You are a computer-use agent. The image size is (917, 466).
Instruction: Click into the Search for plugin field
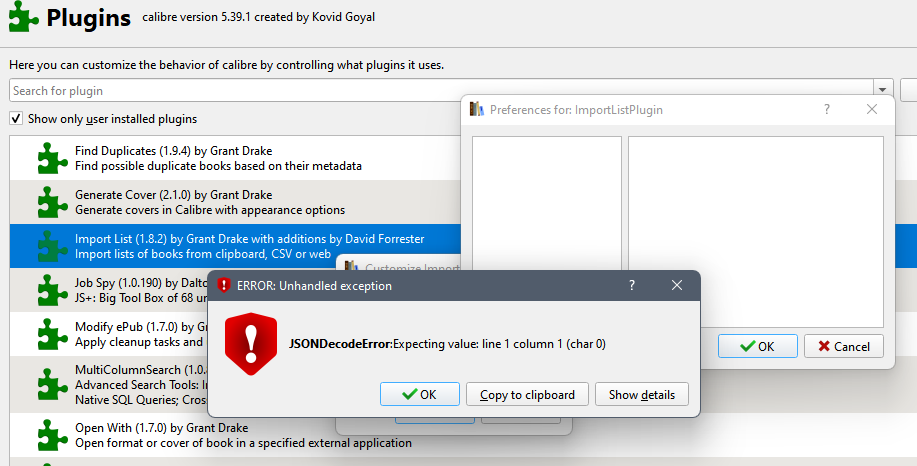[x=440, y=91]
